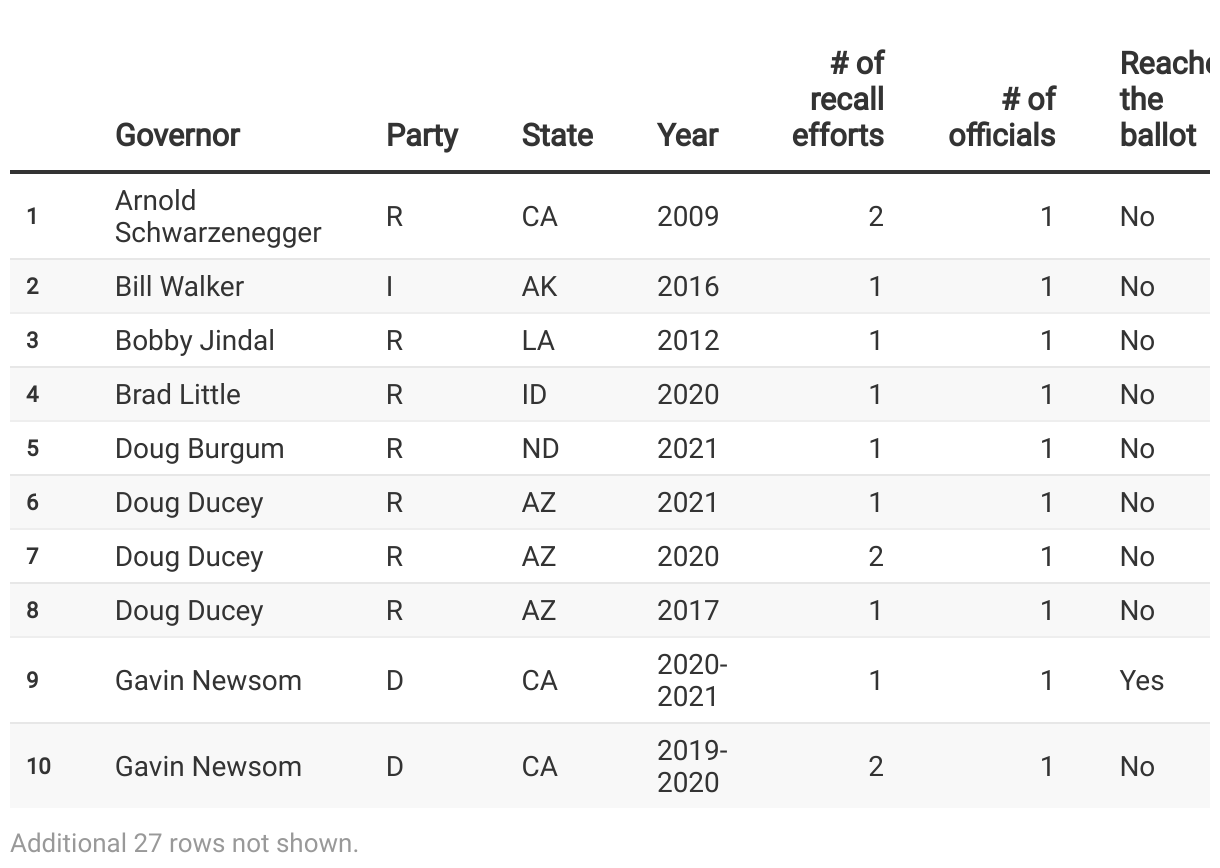Select the '# of officials' column header
The width and height of the screenshot is (1220, 868).
(1002, 117)
